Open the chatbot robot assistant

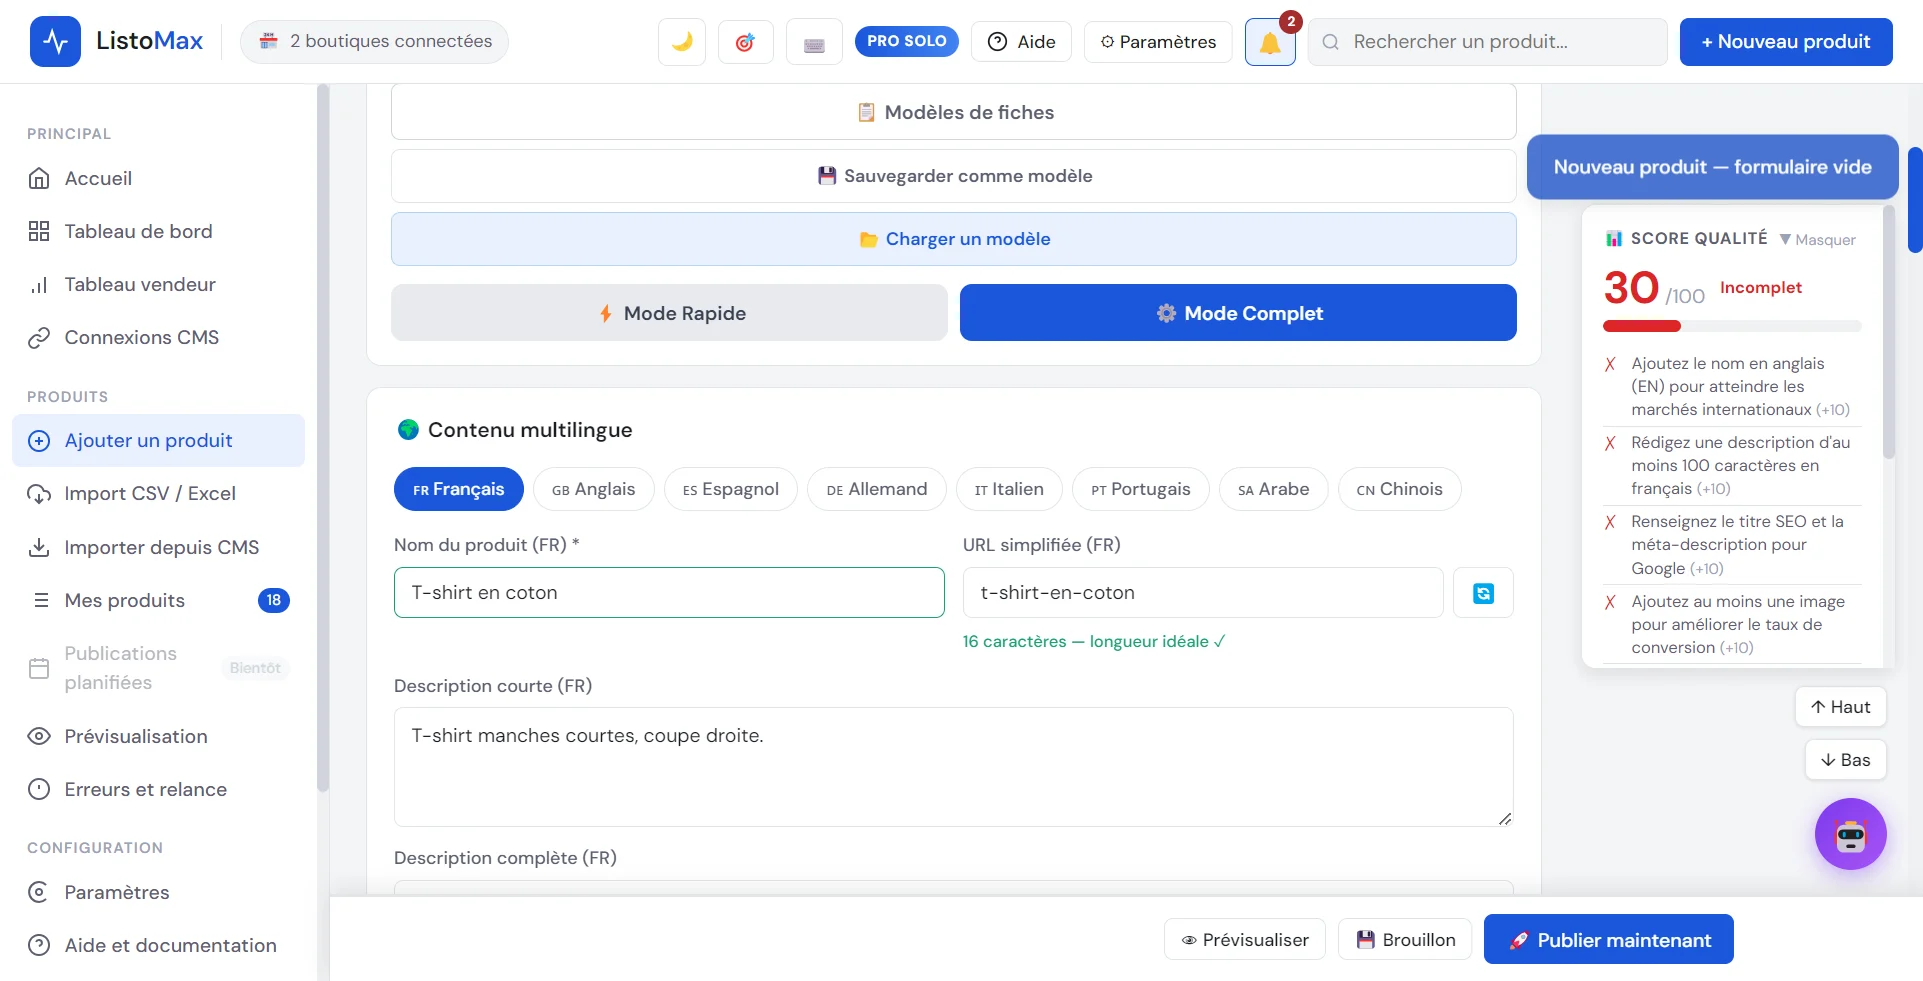1850,834
